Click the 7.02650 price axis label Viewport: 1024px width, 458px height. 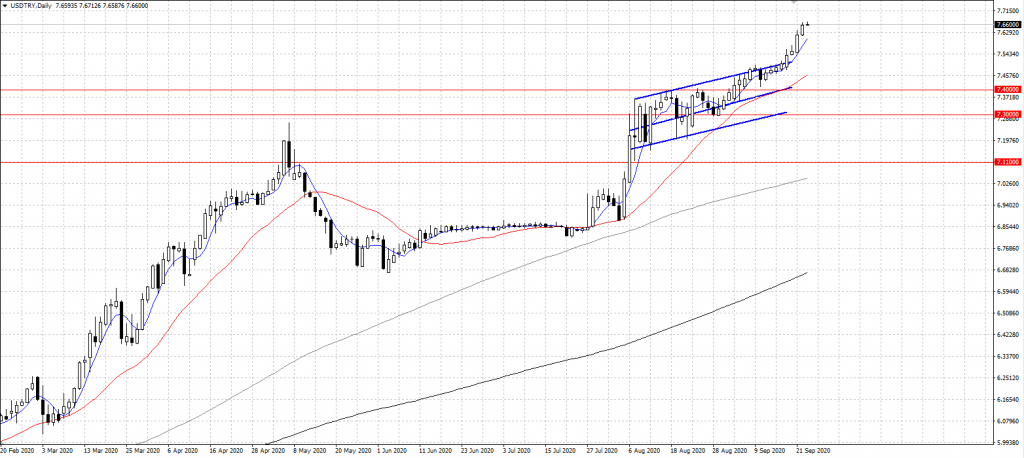[1006, 183]
